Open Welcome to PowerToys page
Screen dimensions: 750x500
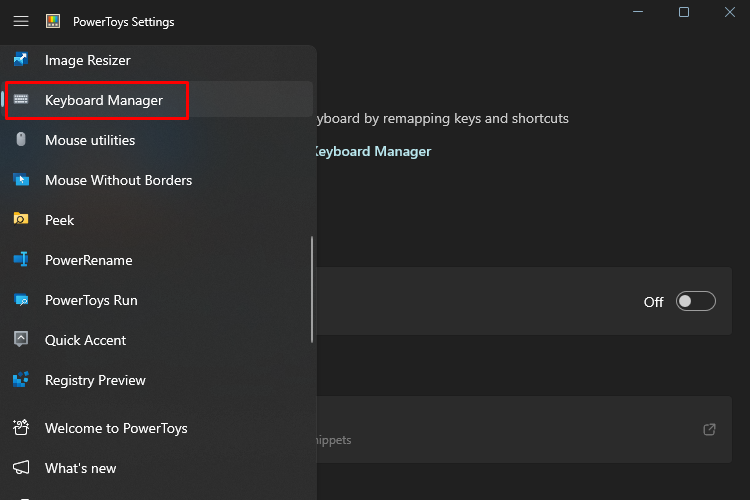pos(158,428)
